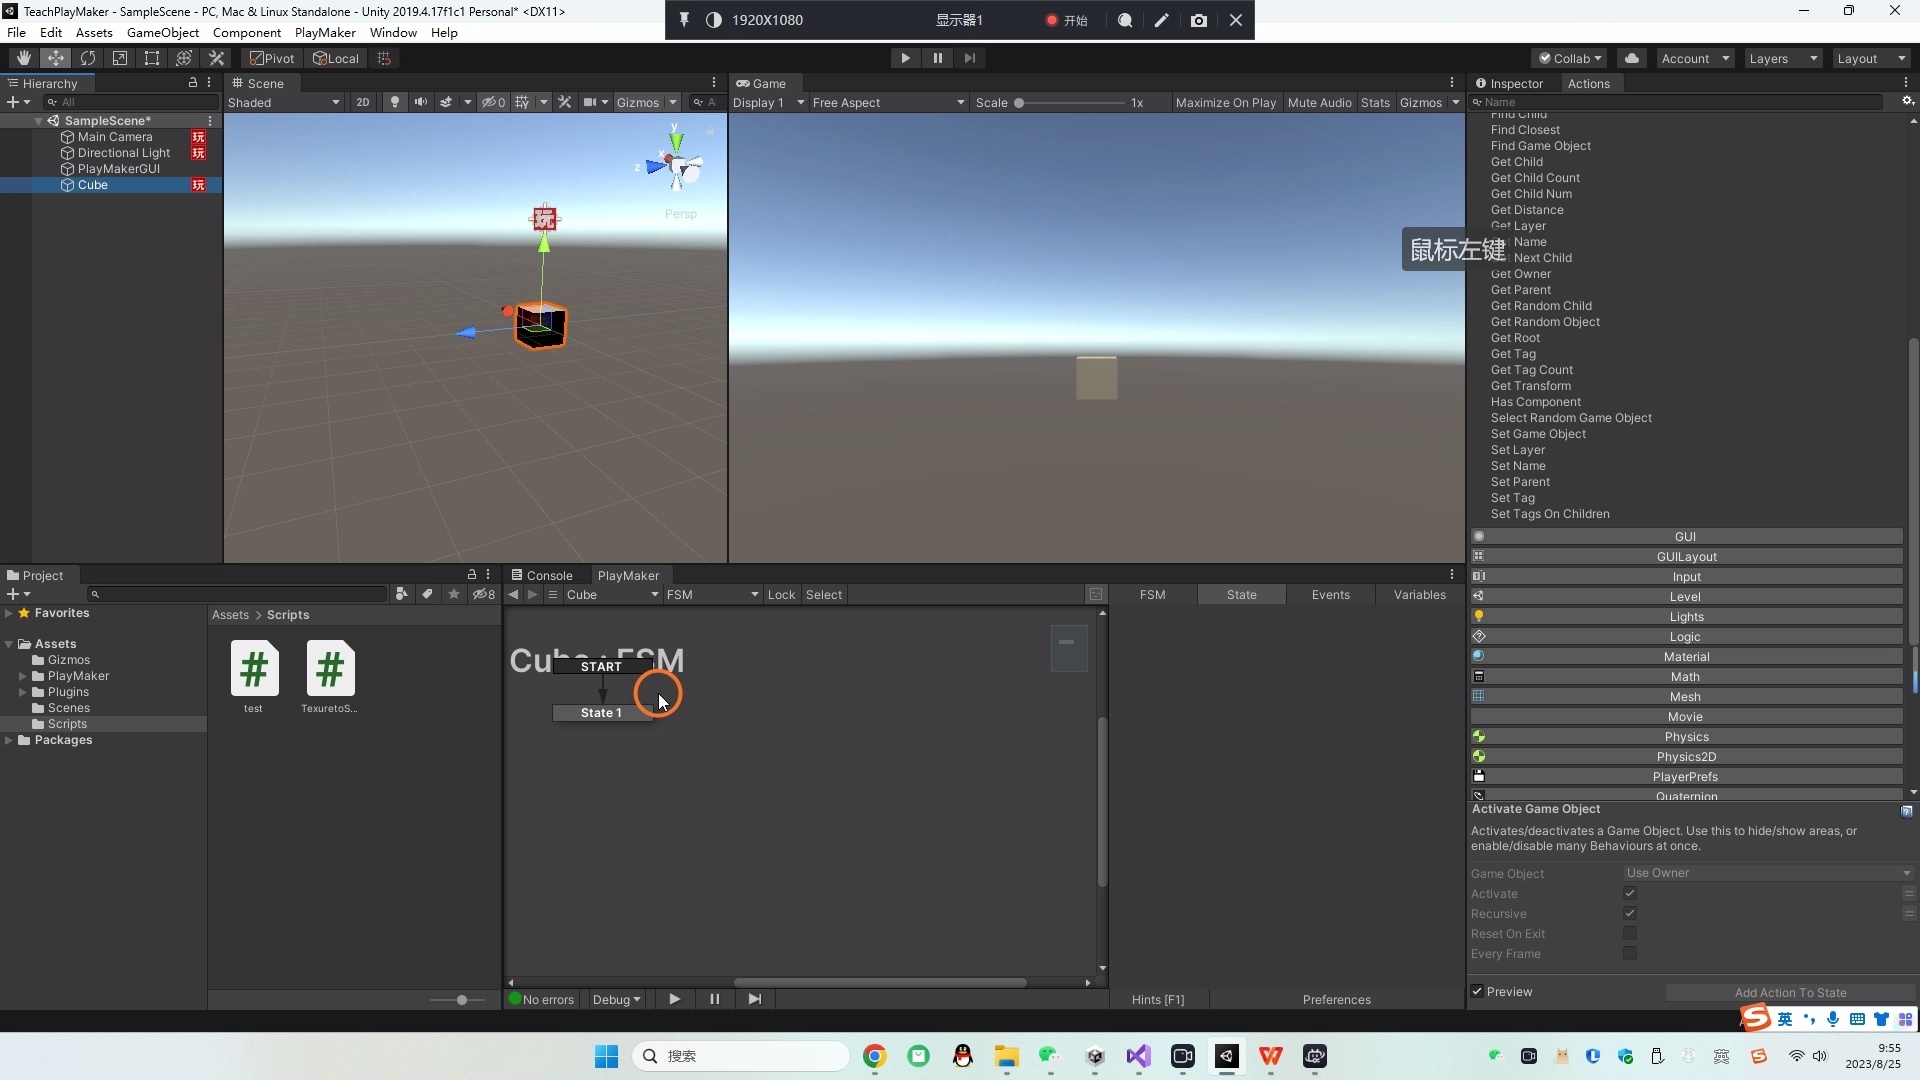The height and width of the screenshot is (1080, 1920).
Task: Adjust the Project icon size slider
Action: click(x=460, y=999)
